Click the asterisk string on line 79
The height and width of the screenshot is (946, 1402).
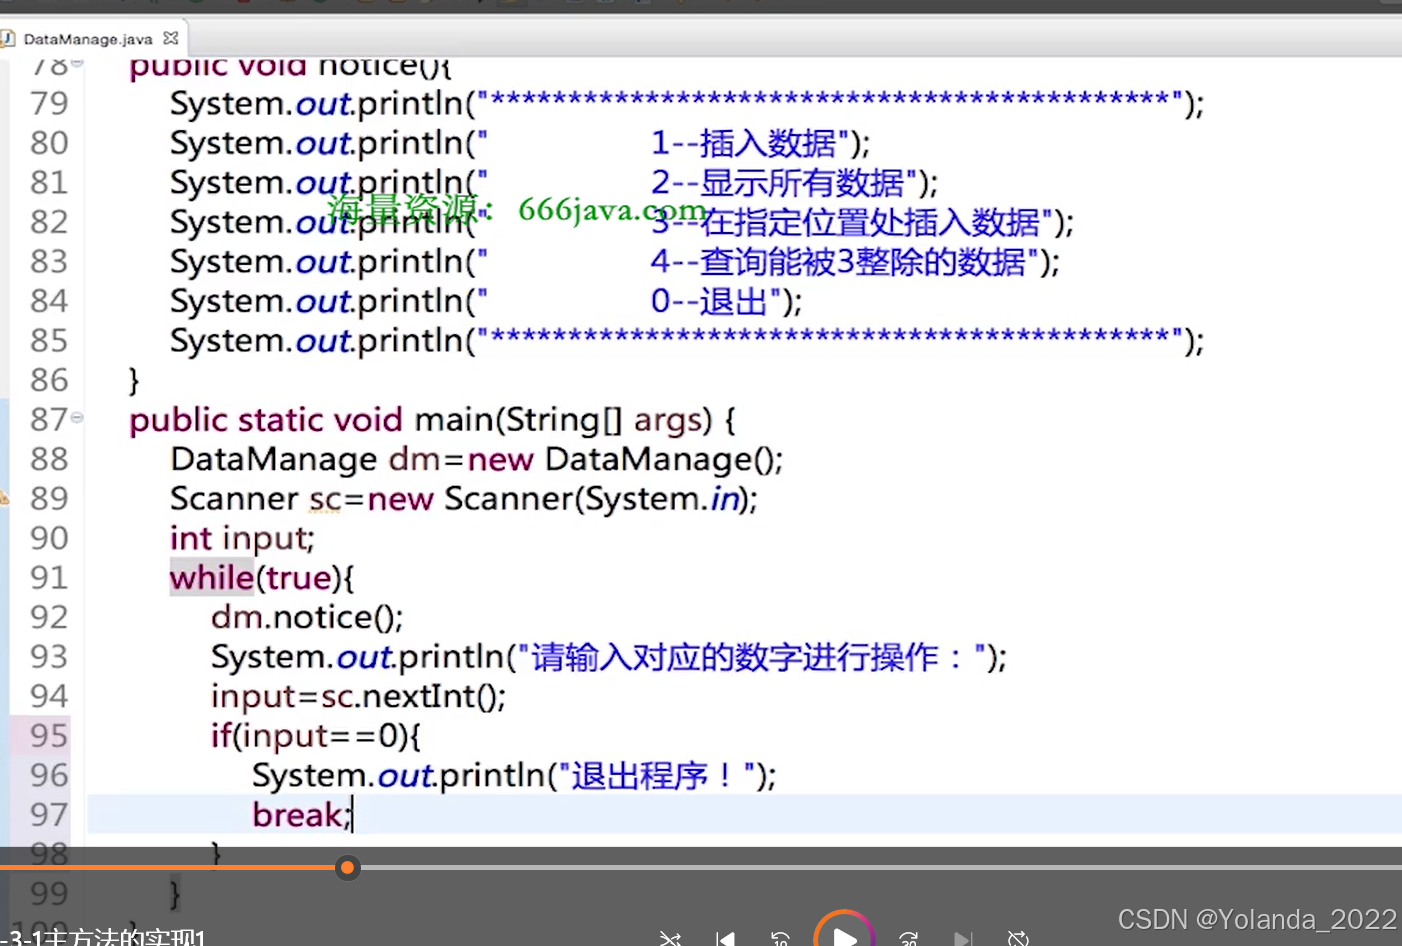point(830,101)
